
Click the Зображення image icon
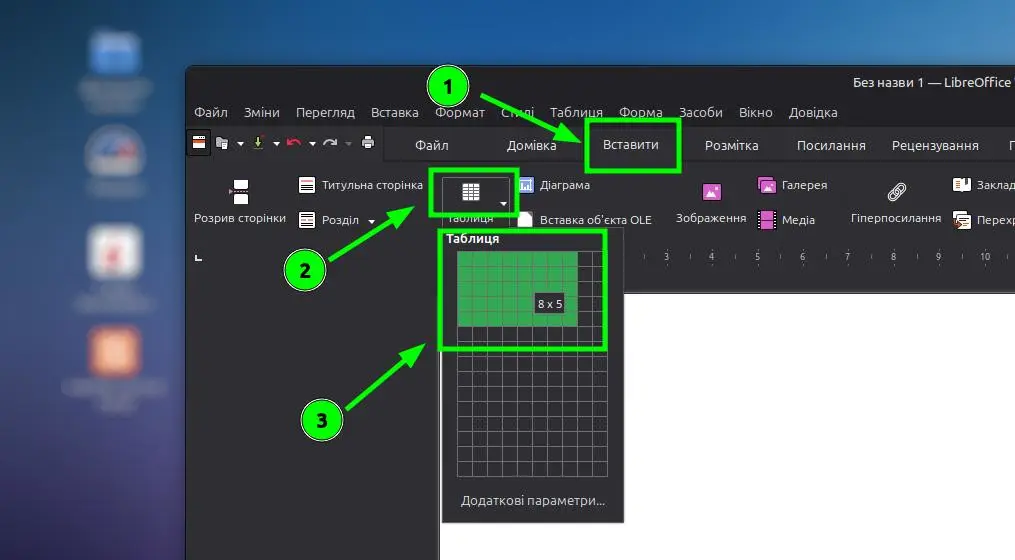[x=711, y=192]
